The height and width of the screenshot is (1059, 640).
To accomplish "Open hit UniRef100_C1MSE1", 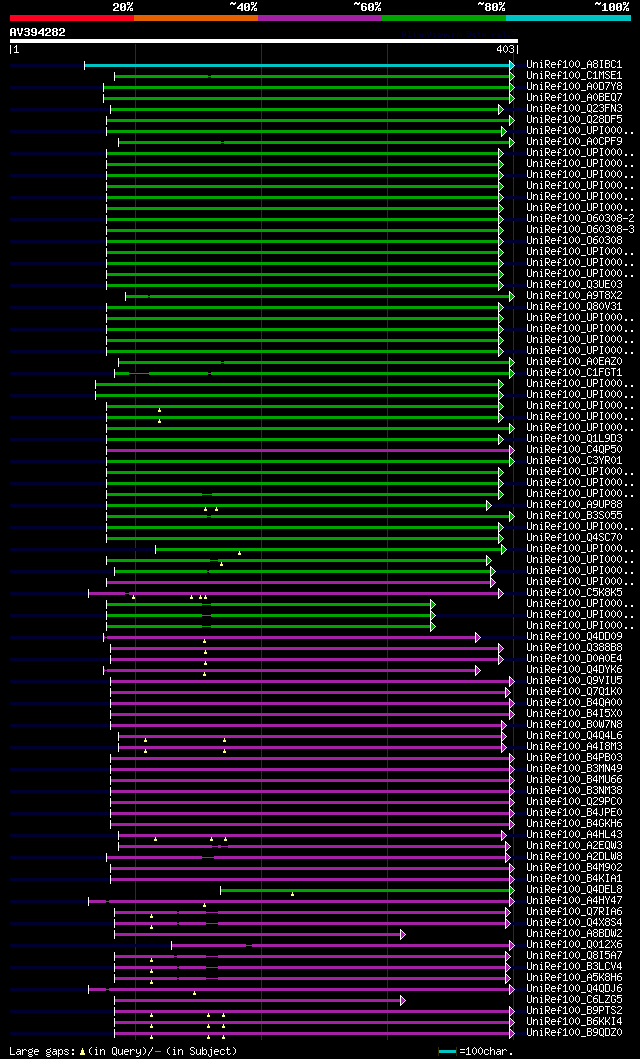I will pos(575,76).
